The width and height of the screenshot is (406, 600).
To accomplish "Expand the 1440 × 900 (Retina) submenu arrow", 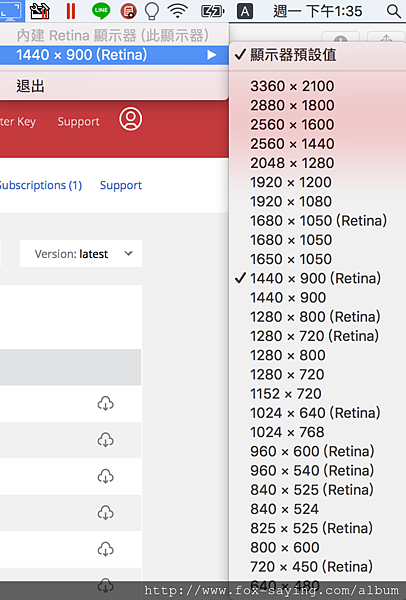I will click(x=212, y=55).
